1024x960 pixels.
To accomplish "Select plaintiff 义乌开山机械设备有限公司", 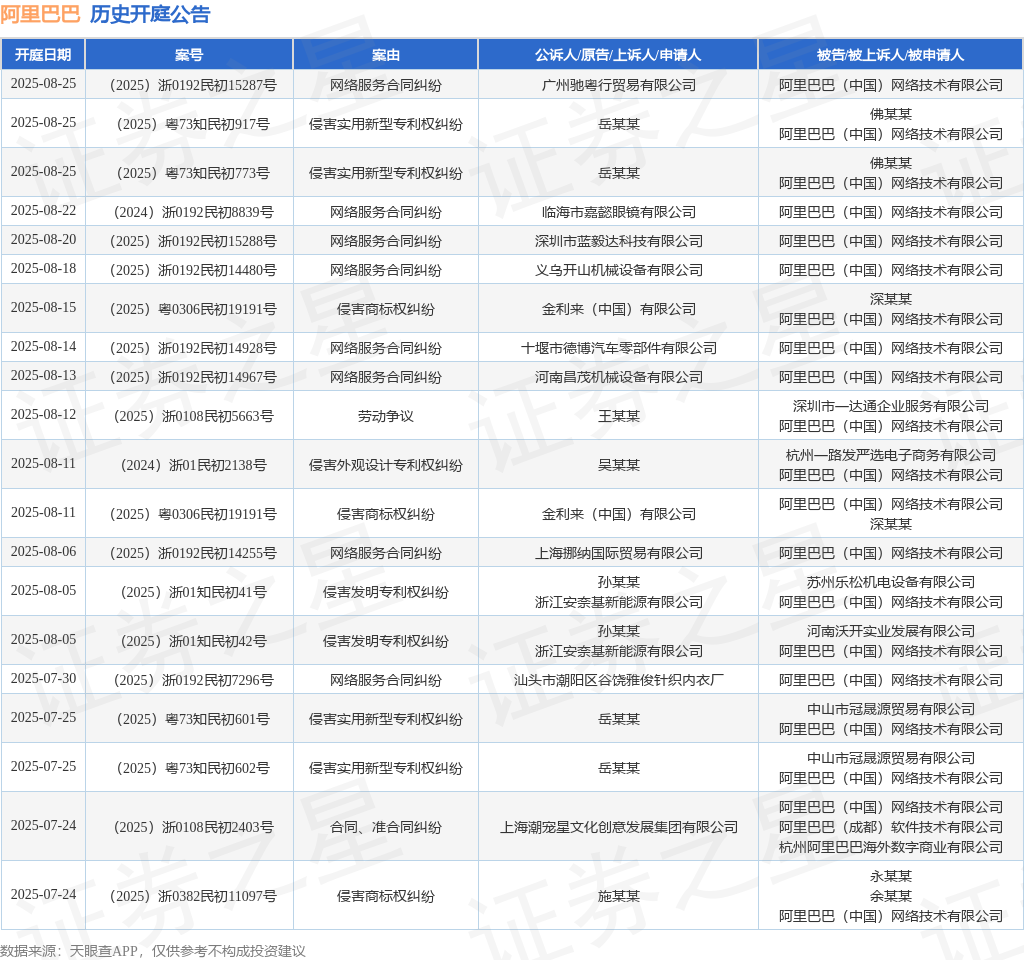I will pos(618,270).
